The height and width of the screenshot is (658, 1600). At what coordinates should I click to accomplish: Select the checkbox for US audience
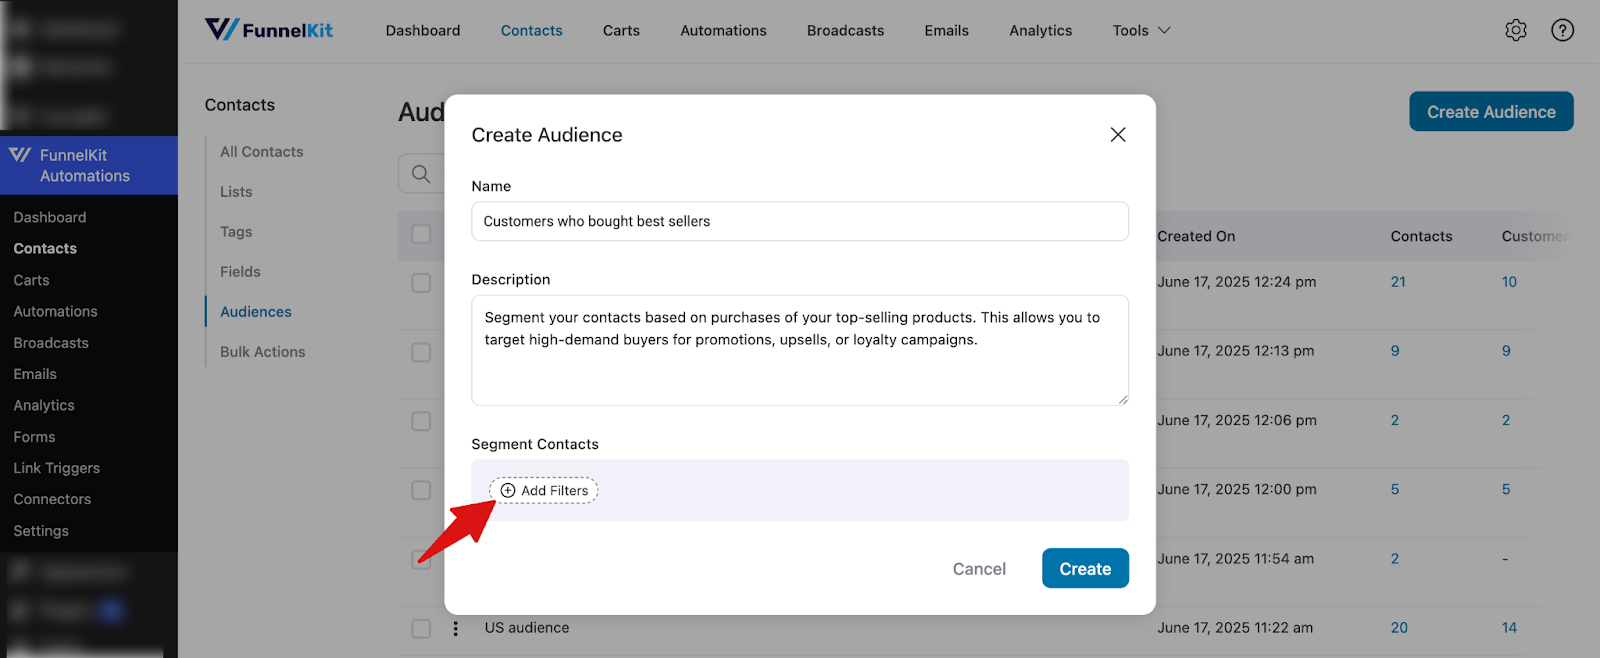coord(421,628)
